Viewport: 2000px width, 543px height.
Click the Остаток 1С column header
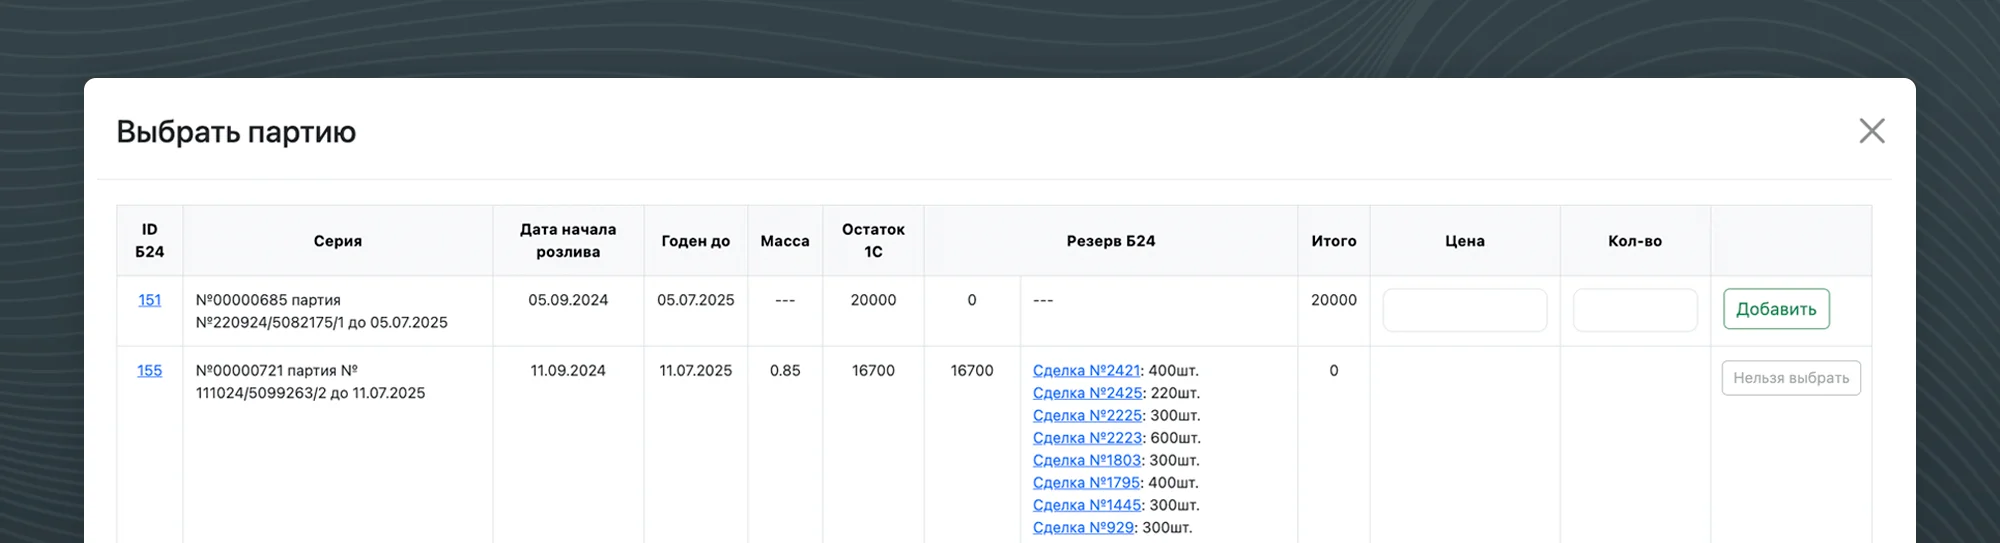tap(873, 241)
